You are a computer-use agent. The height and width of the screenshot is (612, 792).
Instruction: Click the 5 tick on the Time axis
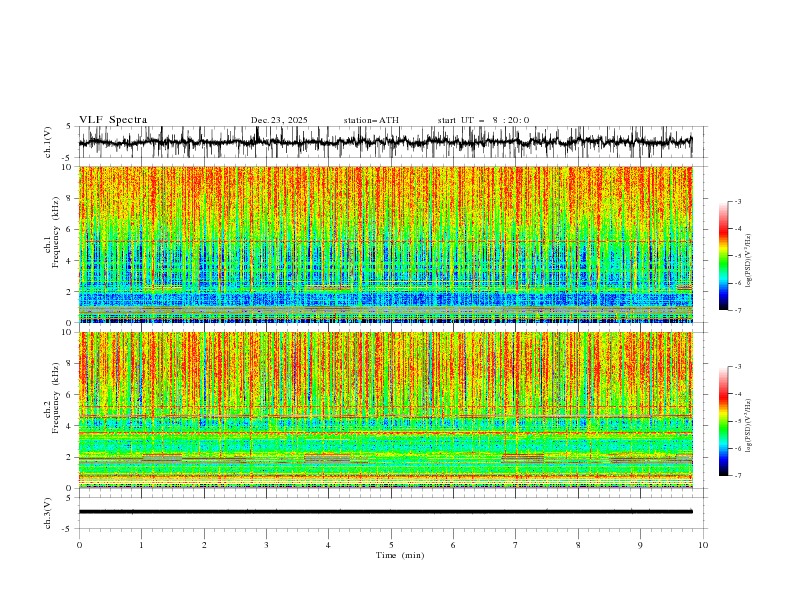point(391,545)
